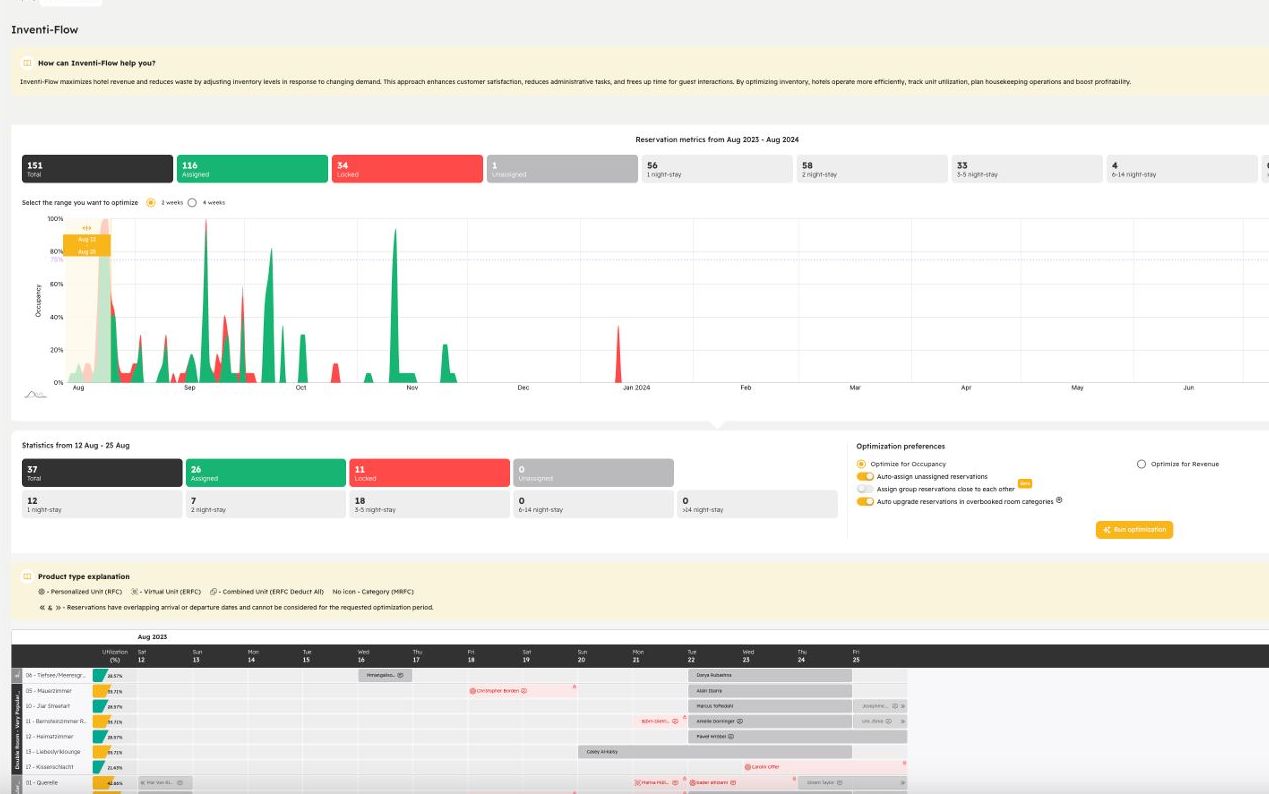Screen dimensions: 1269x794
Task: Click the unit icon on Amelie Dominger reservation
Action: (x=739, y=721)
